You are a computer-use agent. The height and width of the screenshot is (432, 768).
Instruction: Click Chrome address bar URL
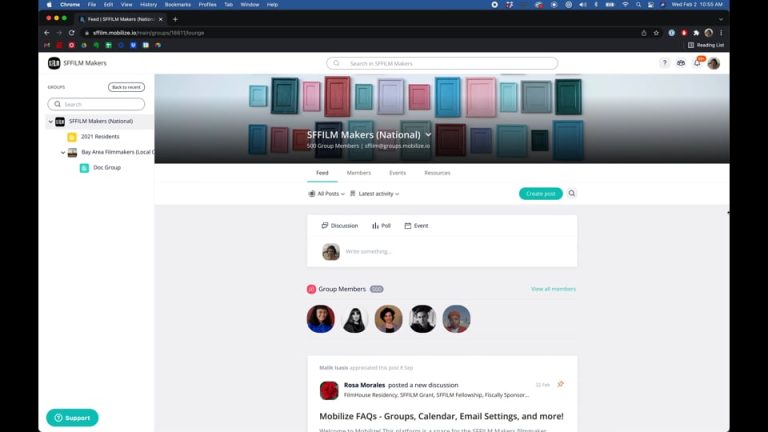click(x=148, y=33)
